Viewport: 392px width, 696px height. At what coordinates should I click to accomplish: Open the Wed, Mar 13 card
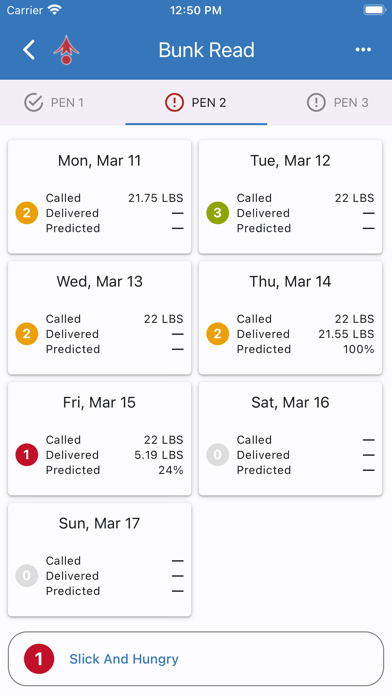tap(99, 318)
